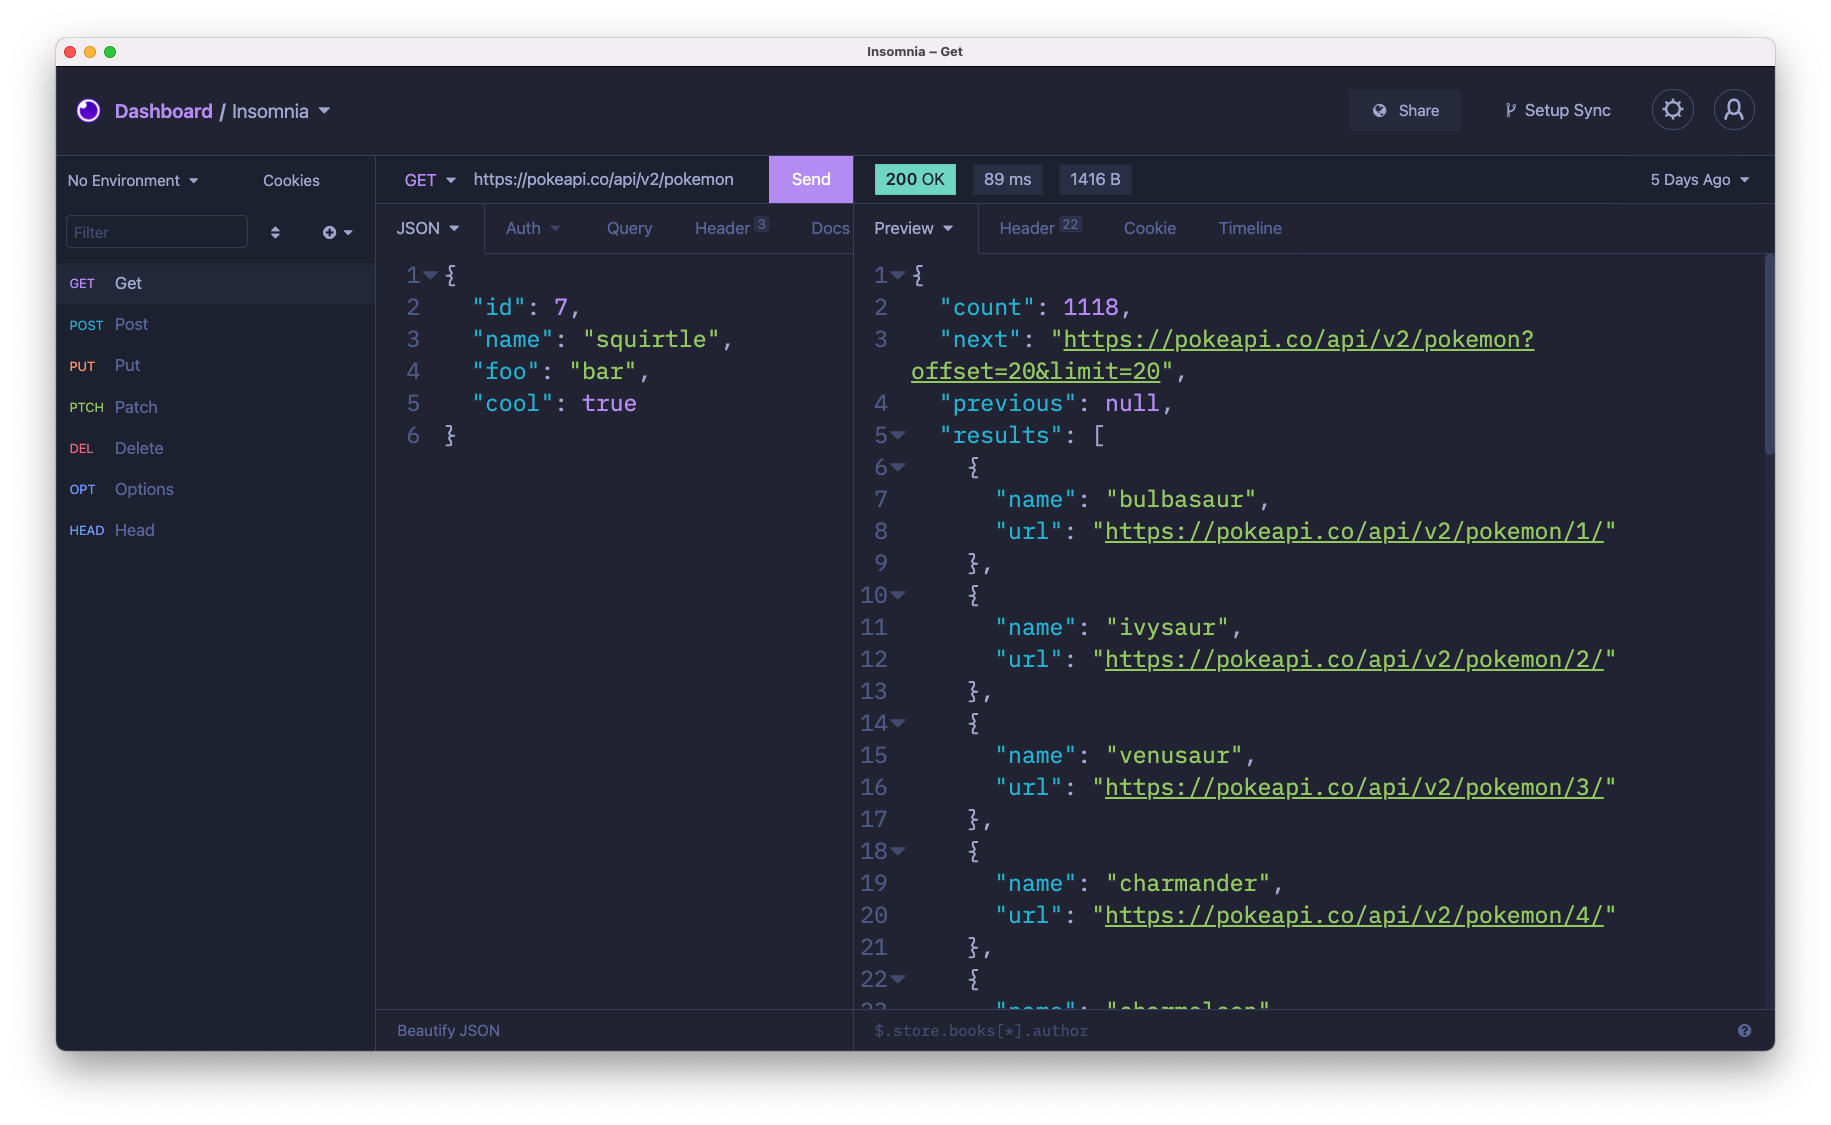Open the JSON body type dropdown
The height and width of the screenshot is (1125, 1831).
pyautogui.click(x=428, y=229)
